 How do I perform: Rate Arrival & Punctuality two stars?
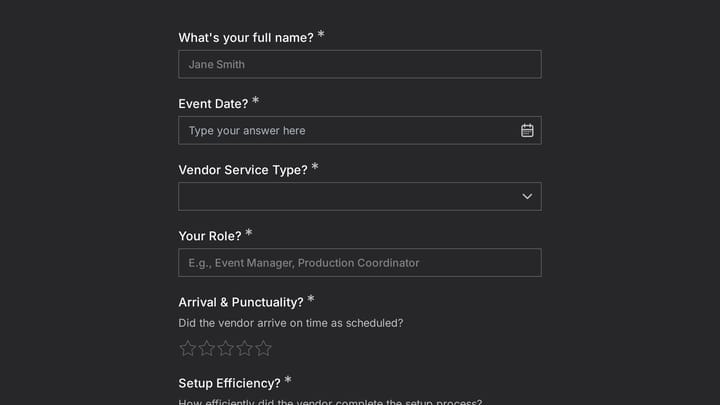207,348
